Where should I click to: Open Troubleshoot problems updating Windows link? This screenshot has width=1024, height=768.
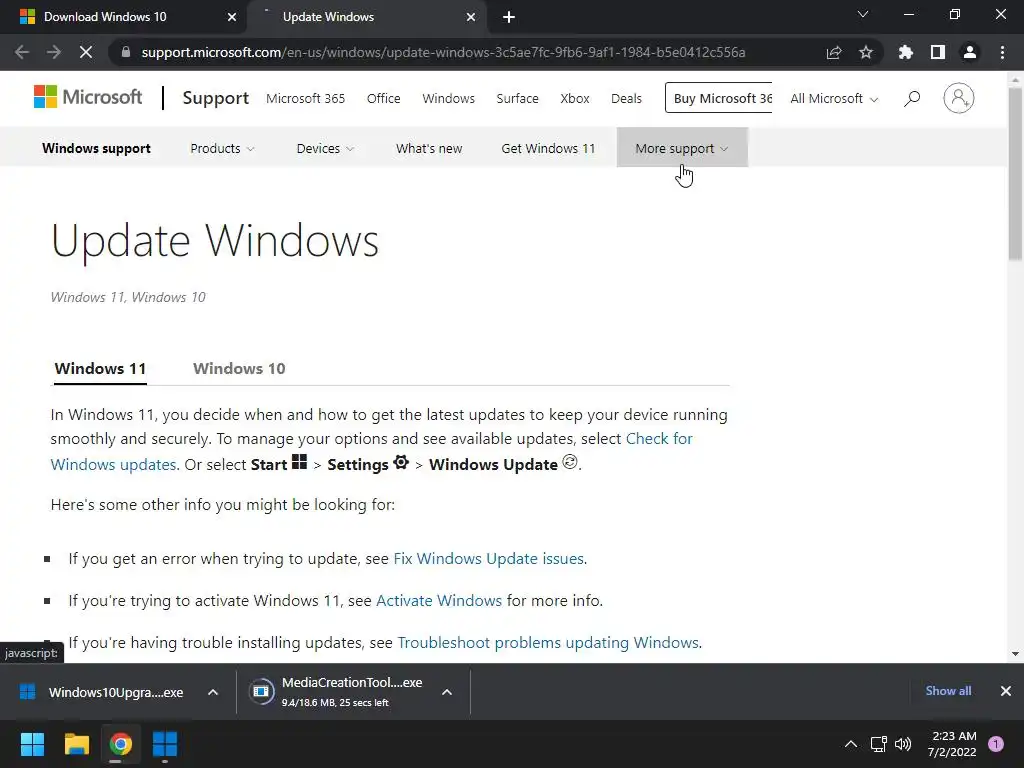548,642
